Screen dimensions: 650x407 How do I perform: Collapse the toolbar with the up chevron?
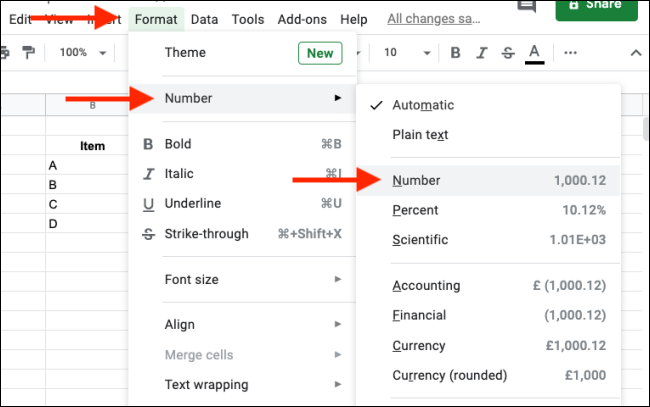634,52
